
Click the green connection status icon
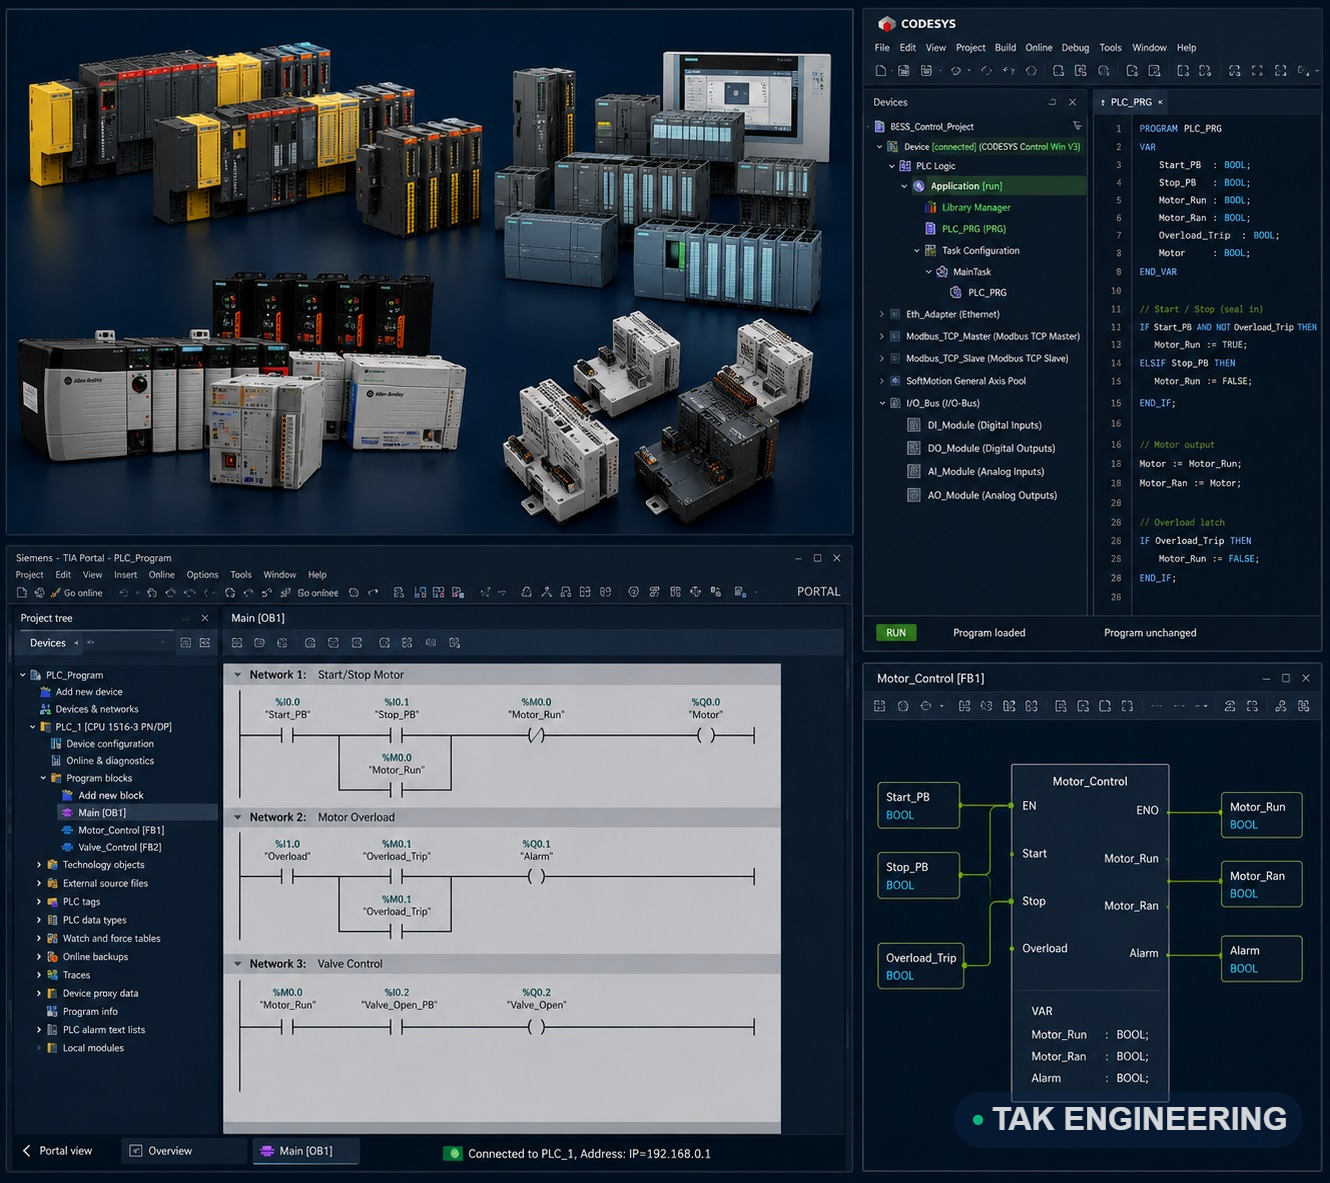[453, 1153]
